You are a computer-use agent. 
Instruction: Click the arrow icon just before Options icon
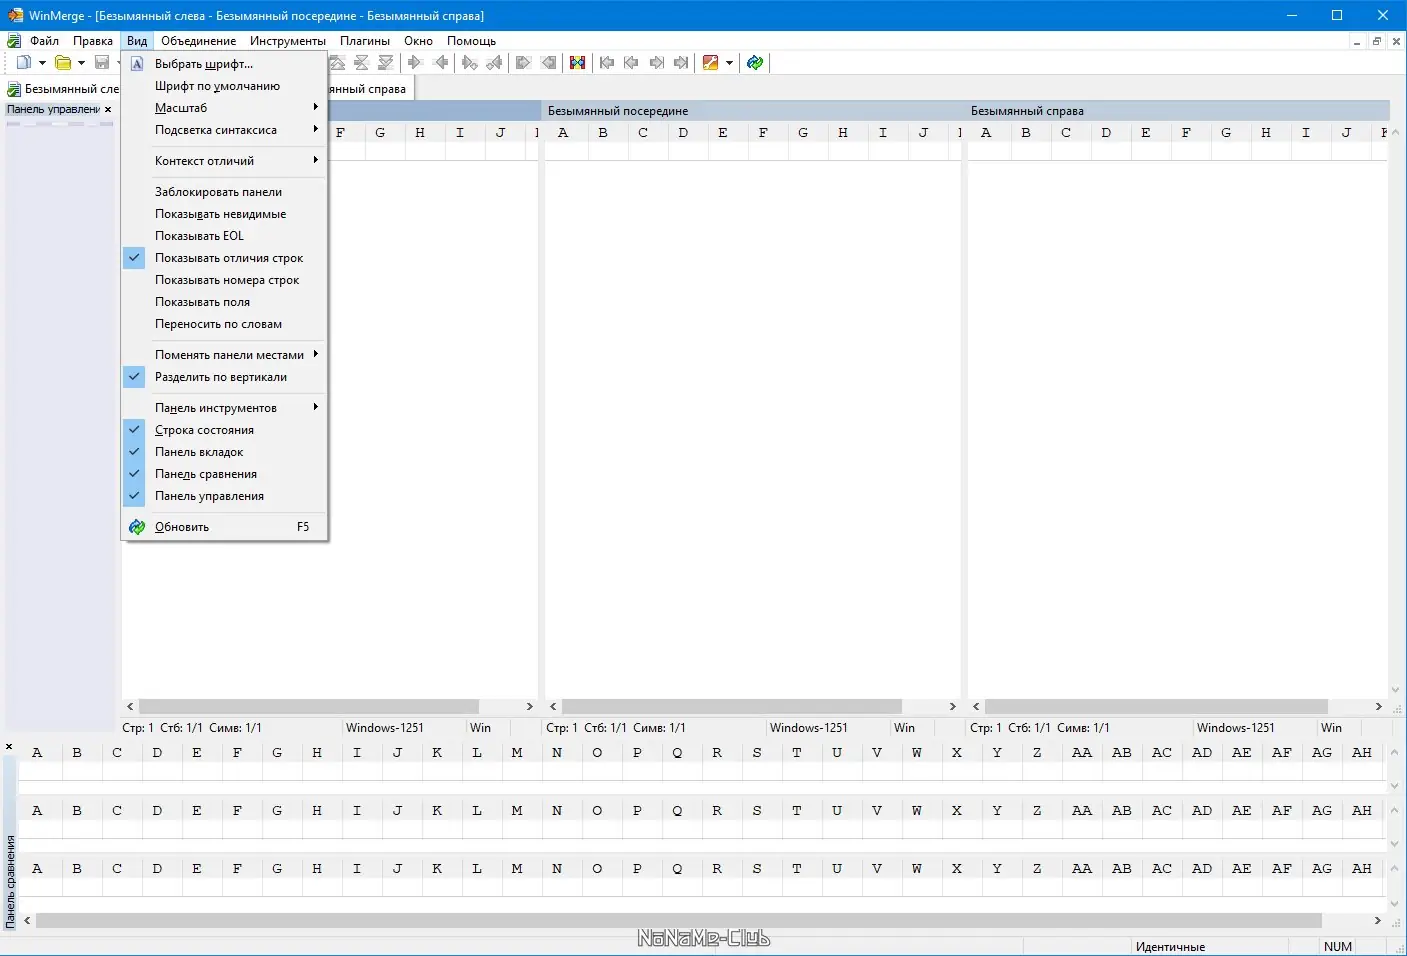click(x=682, y=63)
